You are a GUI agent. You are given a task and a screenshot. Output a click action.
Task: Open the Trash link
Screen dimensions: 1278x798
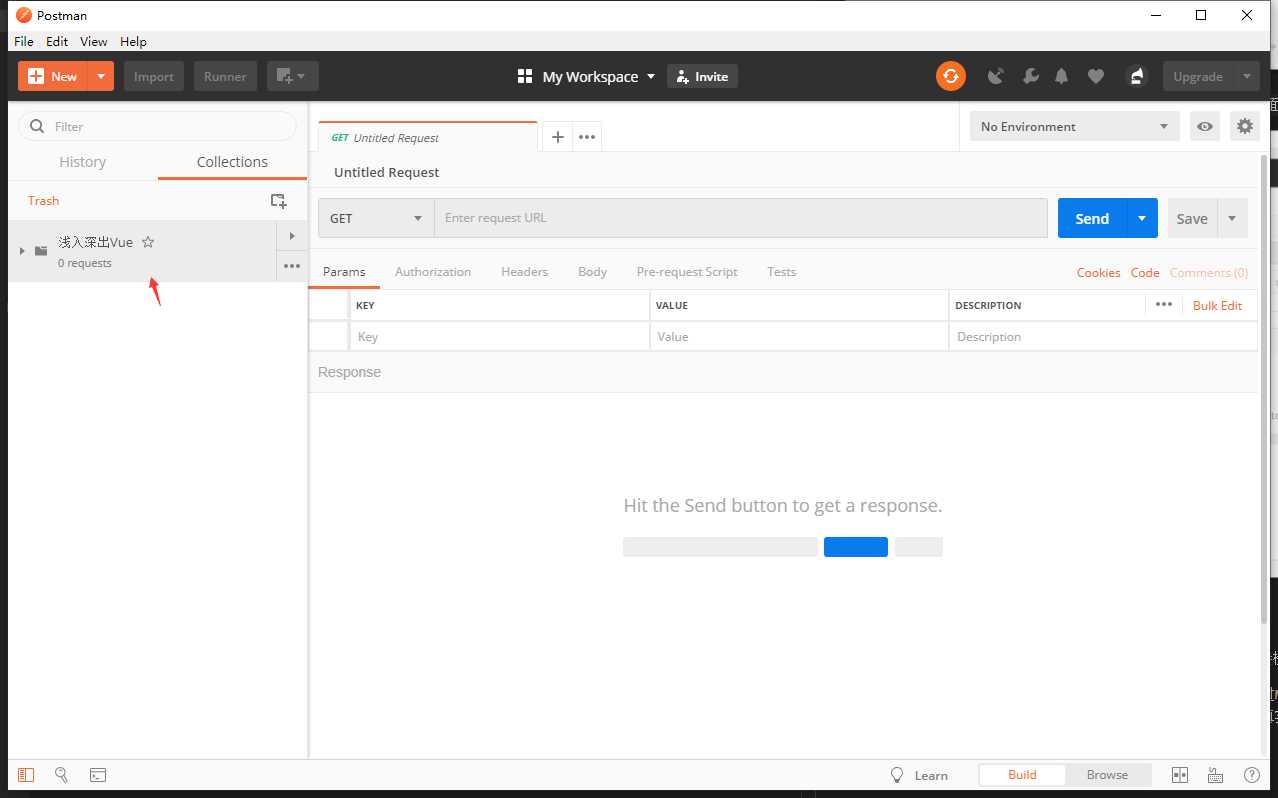43,201
